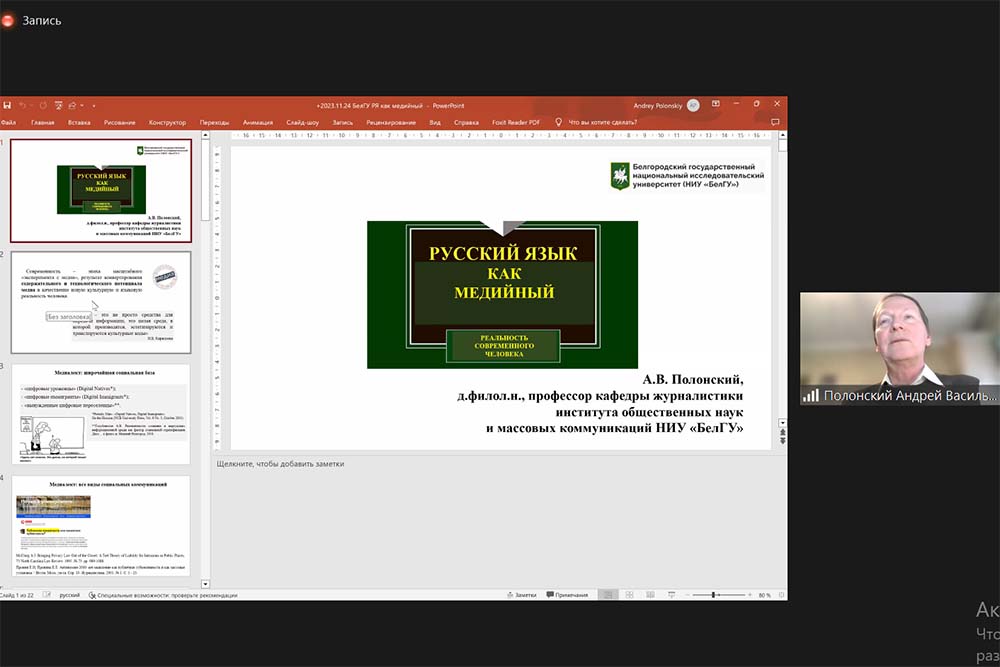Screen dimensions: 1000x667
Task: Open the Анимация ribbon tab
Action: (x=257, y=122)
